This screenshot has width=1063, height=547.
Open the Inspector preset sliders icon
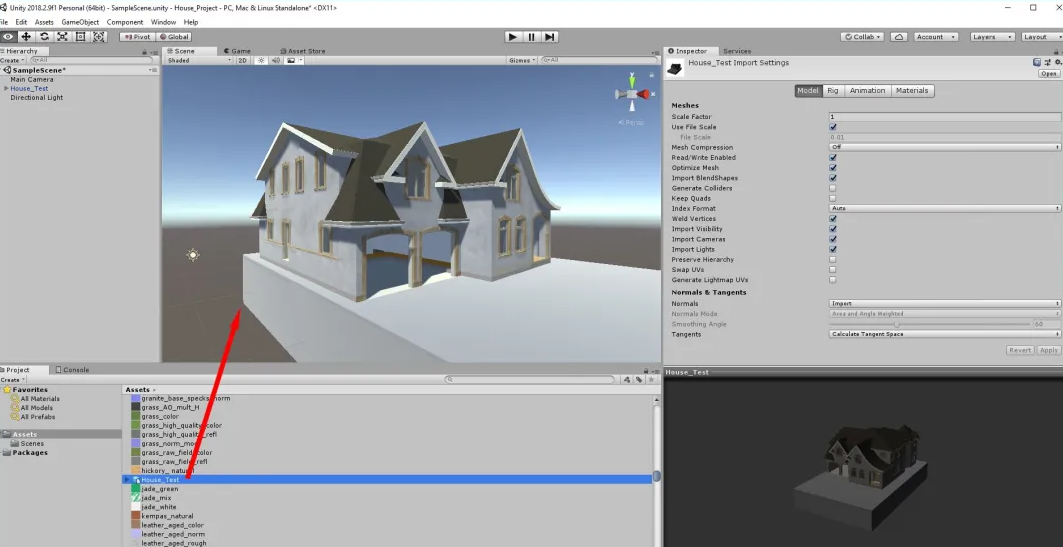tap(1045, 62)
